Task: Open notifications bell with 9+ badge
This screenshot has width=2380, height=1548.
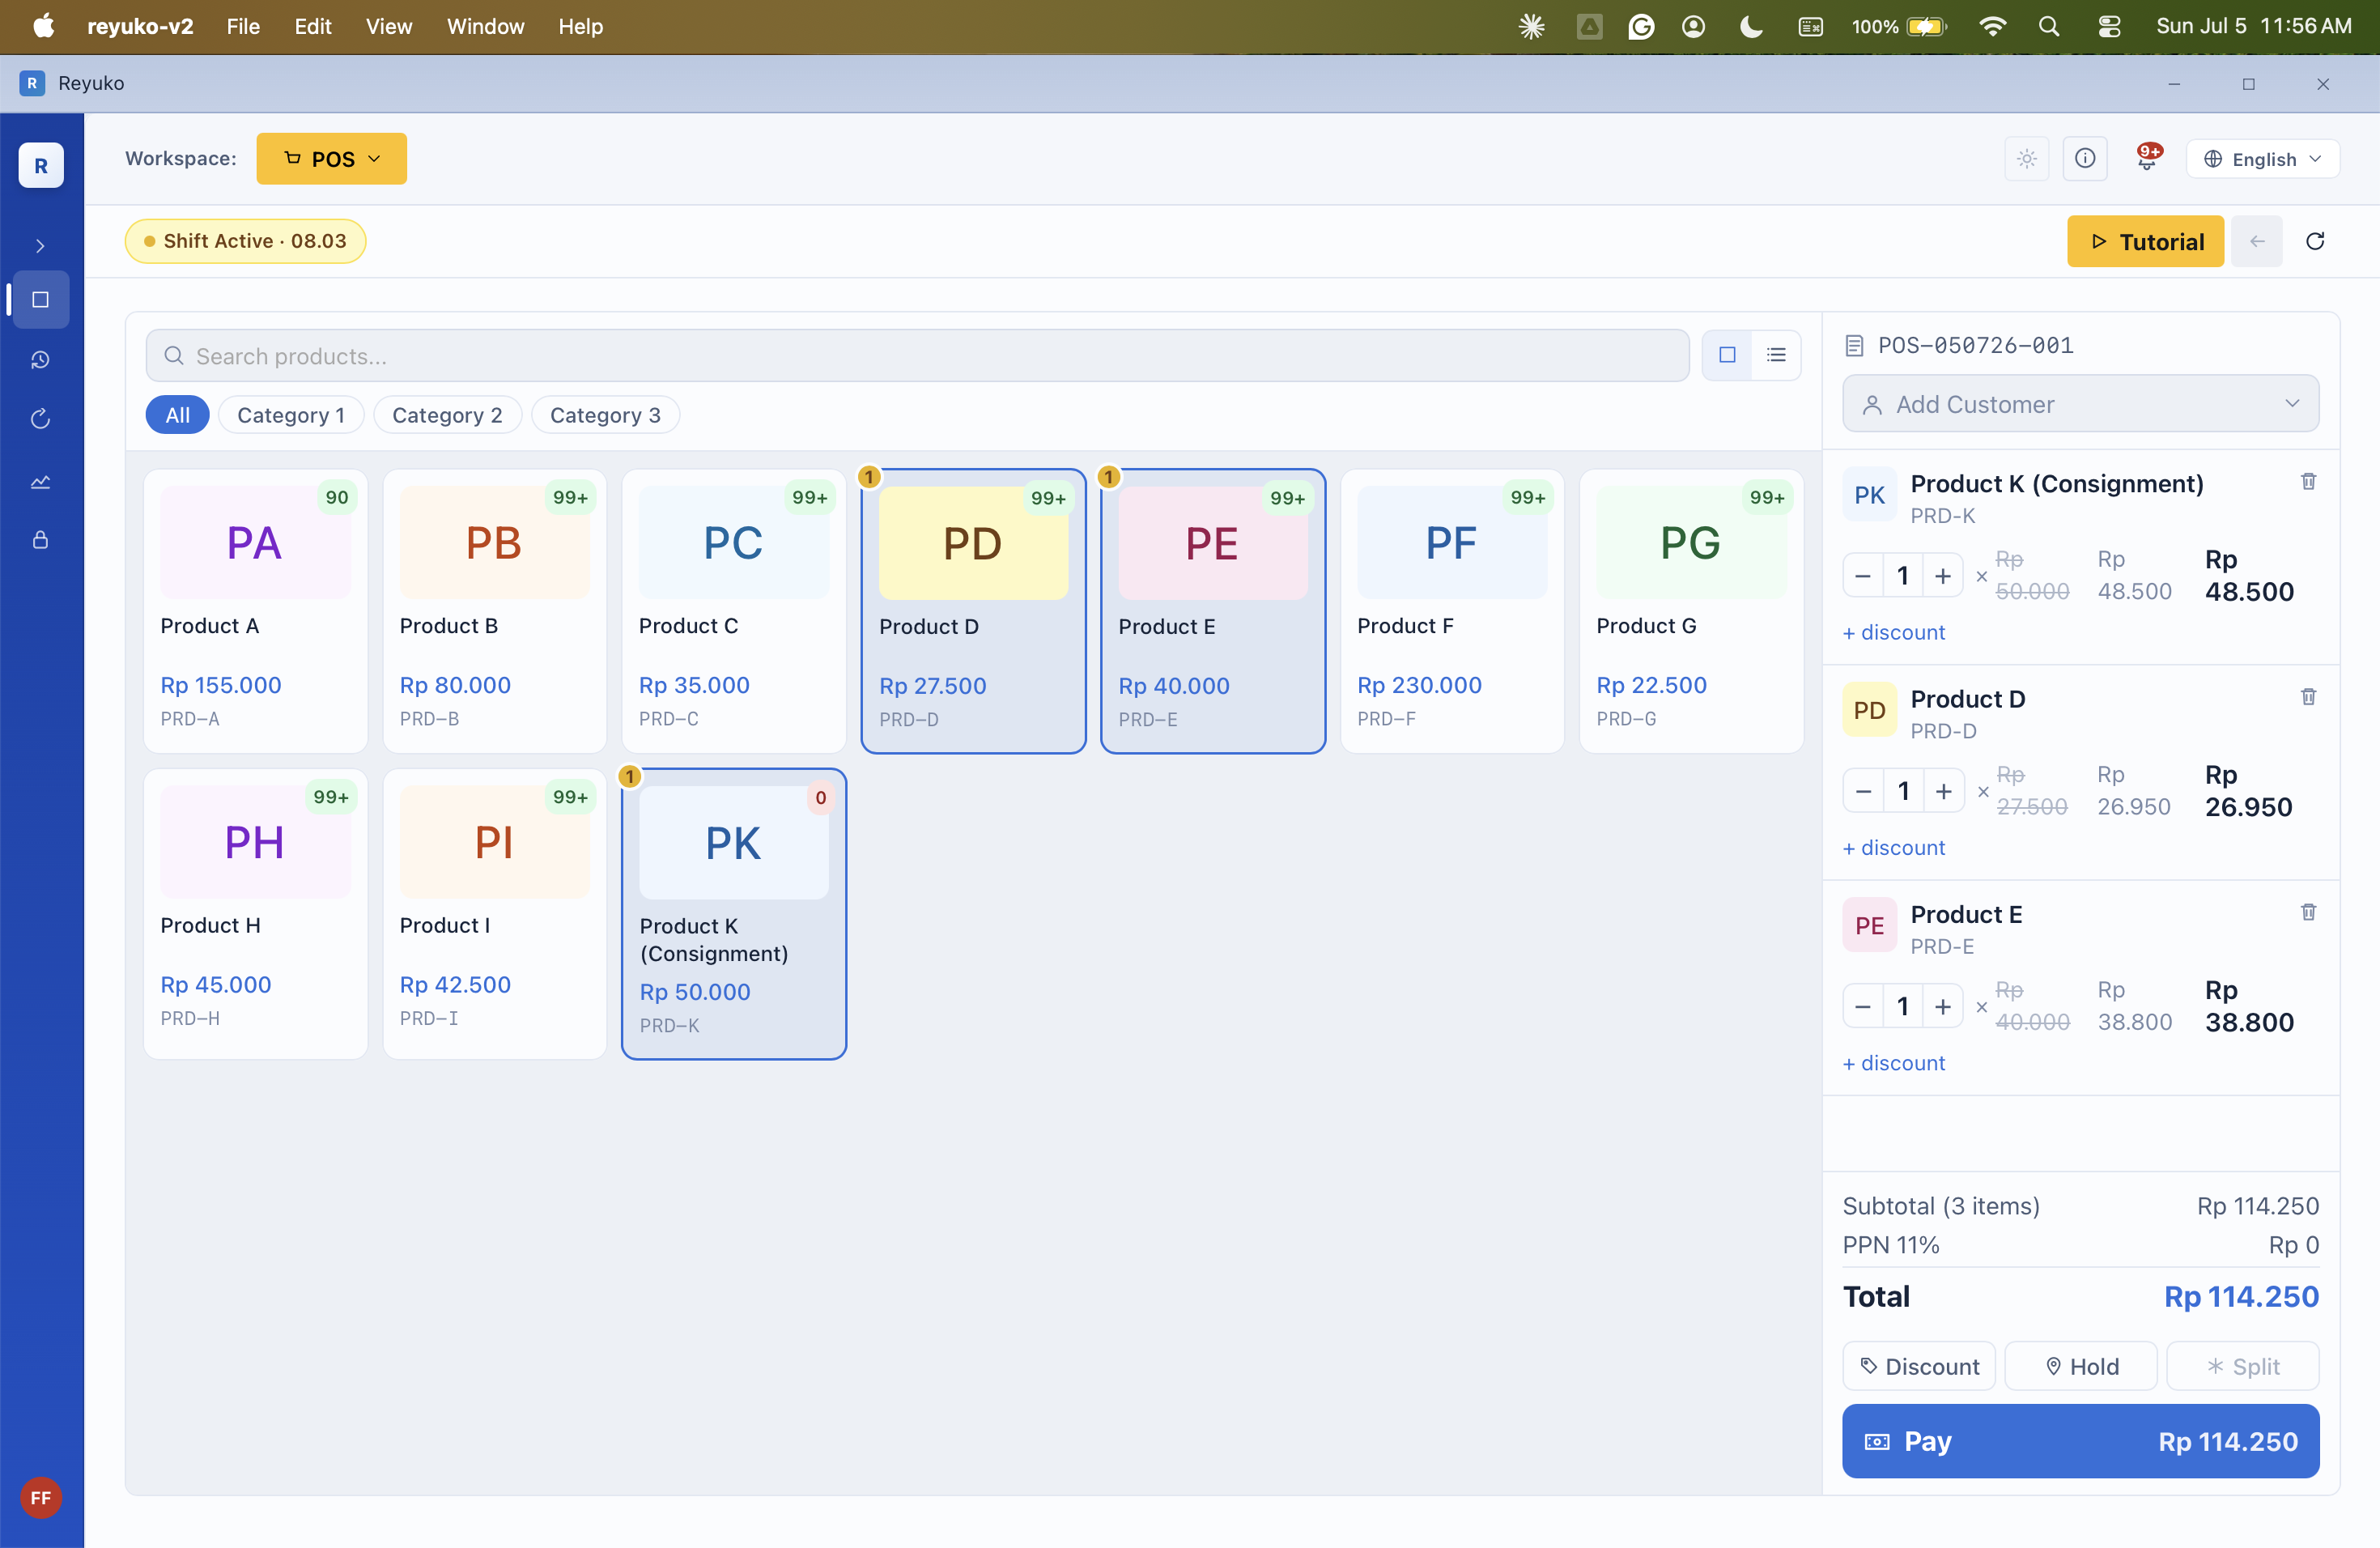Action: pos(2147,157)
